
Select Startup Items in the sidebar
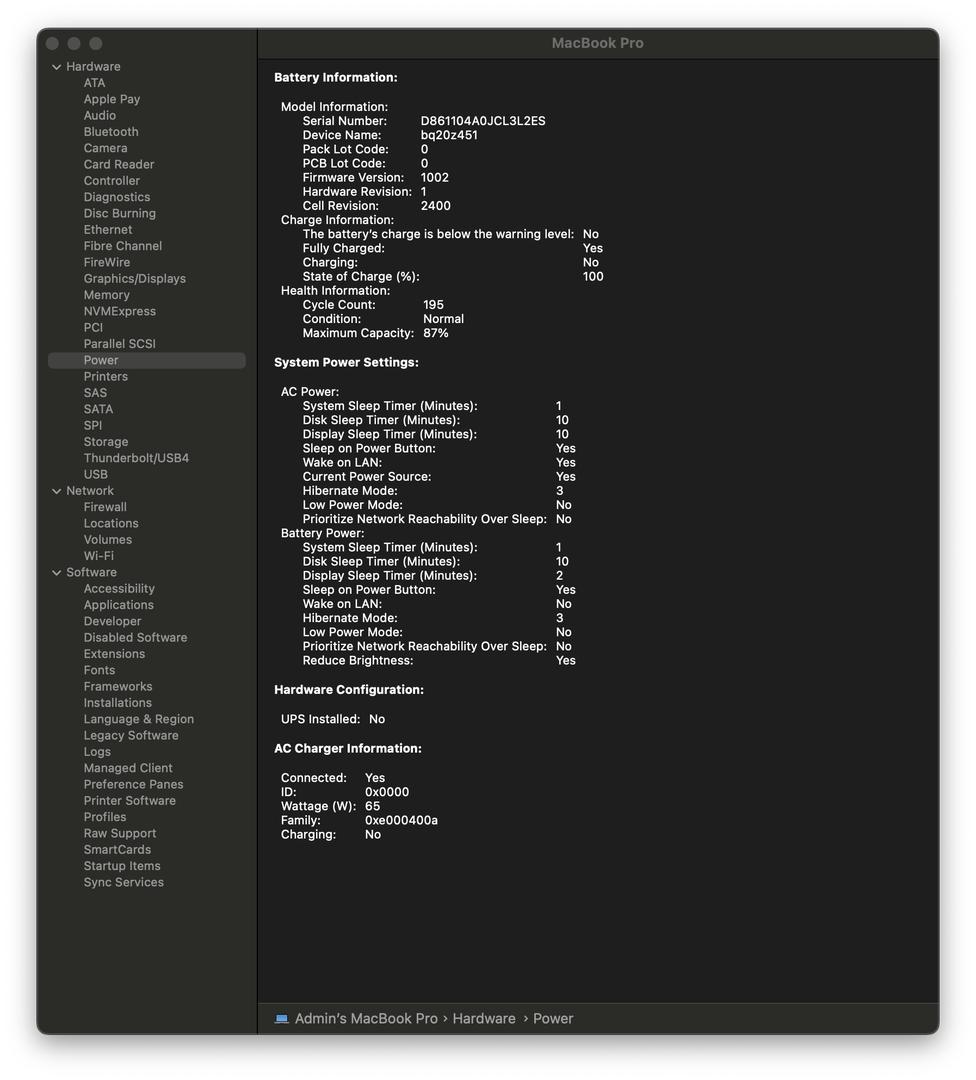point(122,866)
